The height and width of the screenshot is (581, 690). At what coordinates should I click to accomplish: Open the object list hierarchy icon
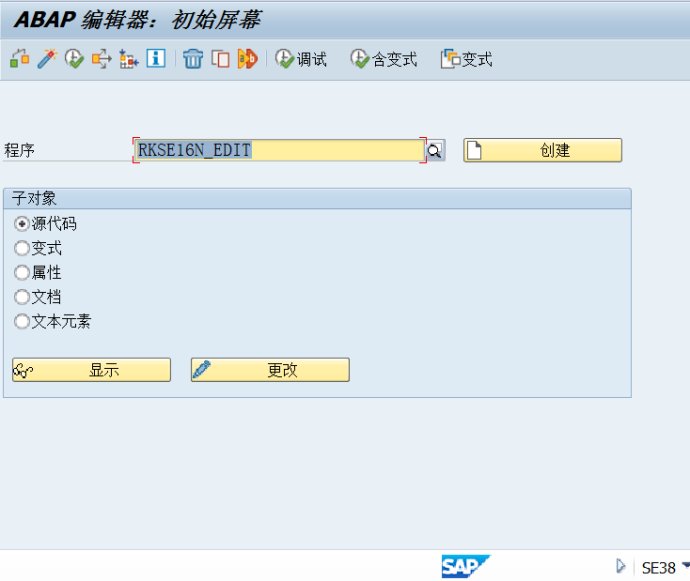pos(128,59)
